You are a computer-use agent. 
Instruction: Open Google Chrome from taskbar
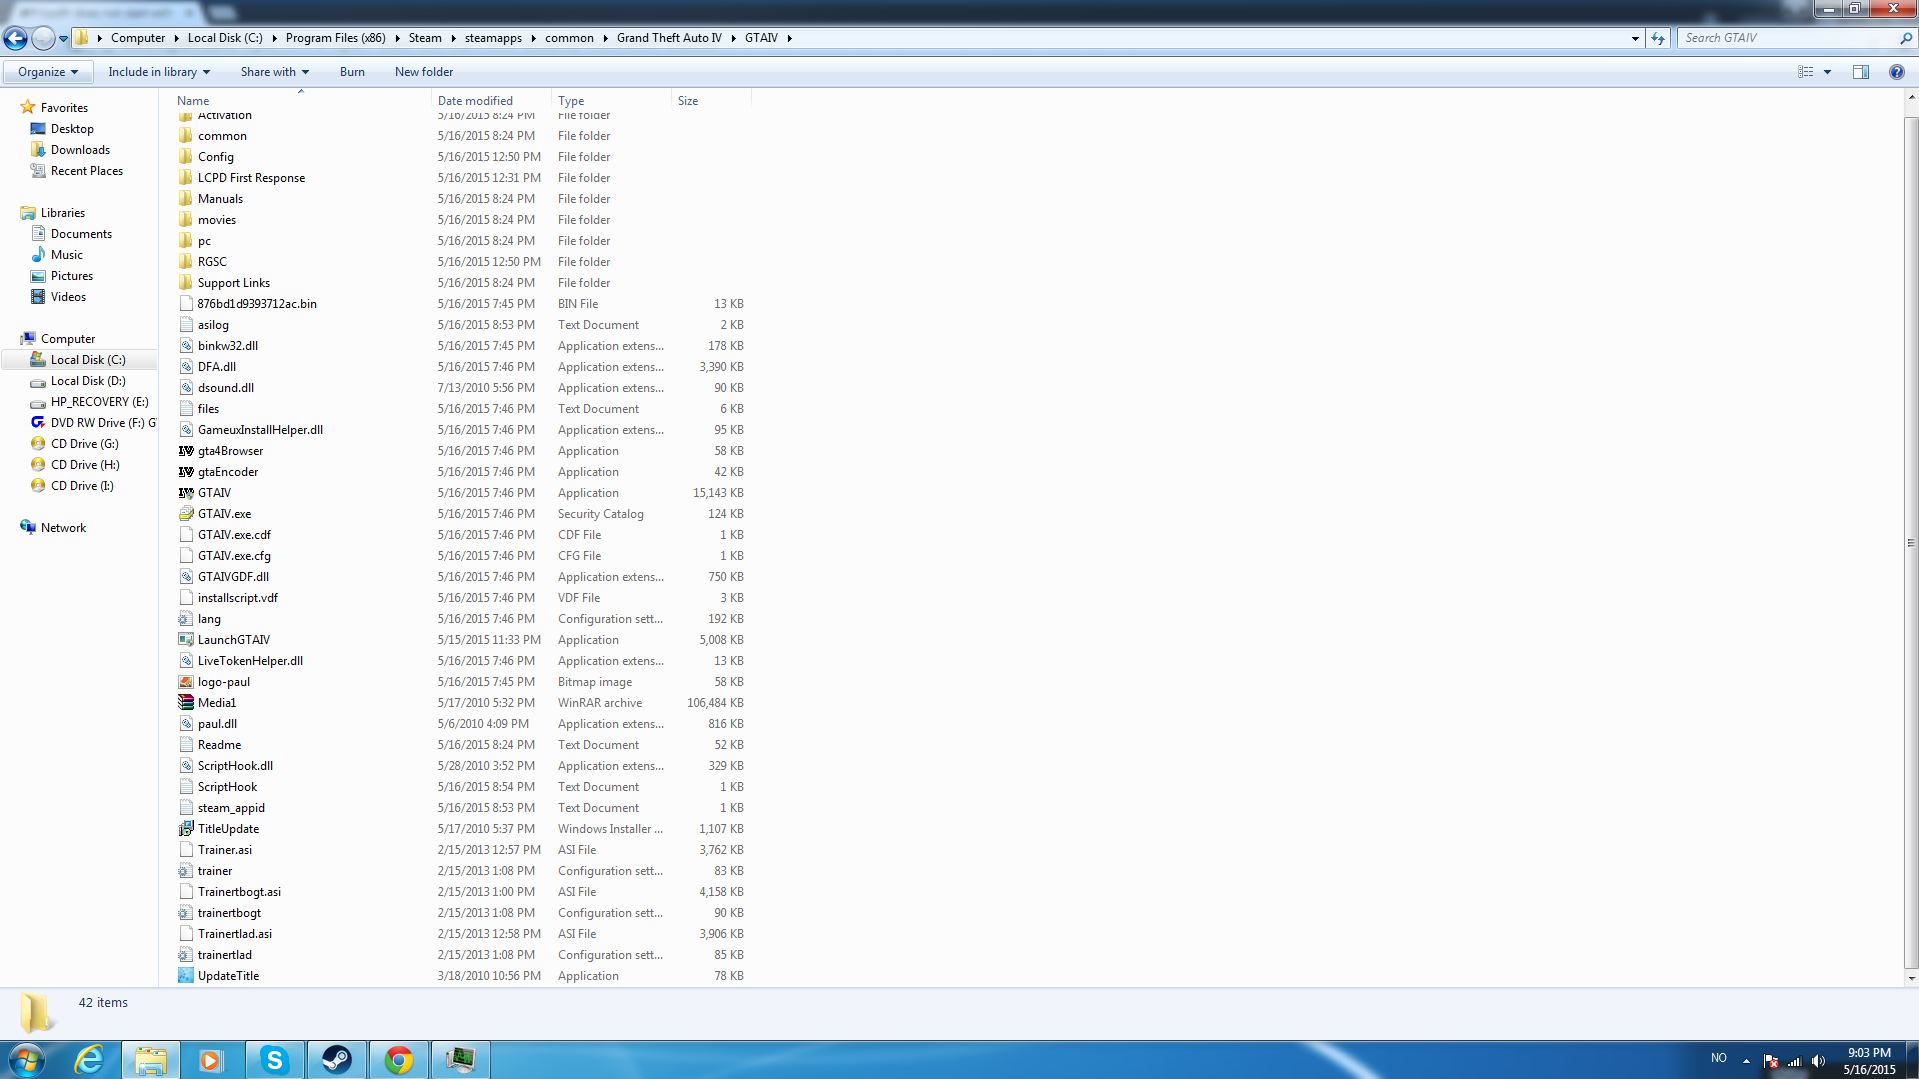tap(398, 1060)
